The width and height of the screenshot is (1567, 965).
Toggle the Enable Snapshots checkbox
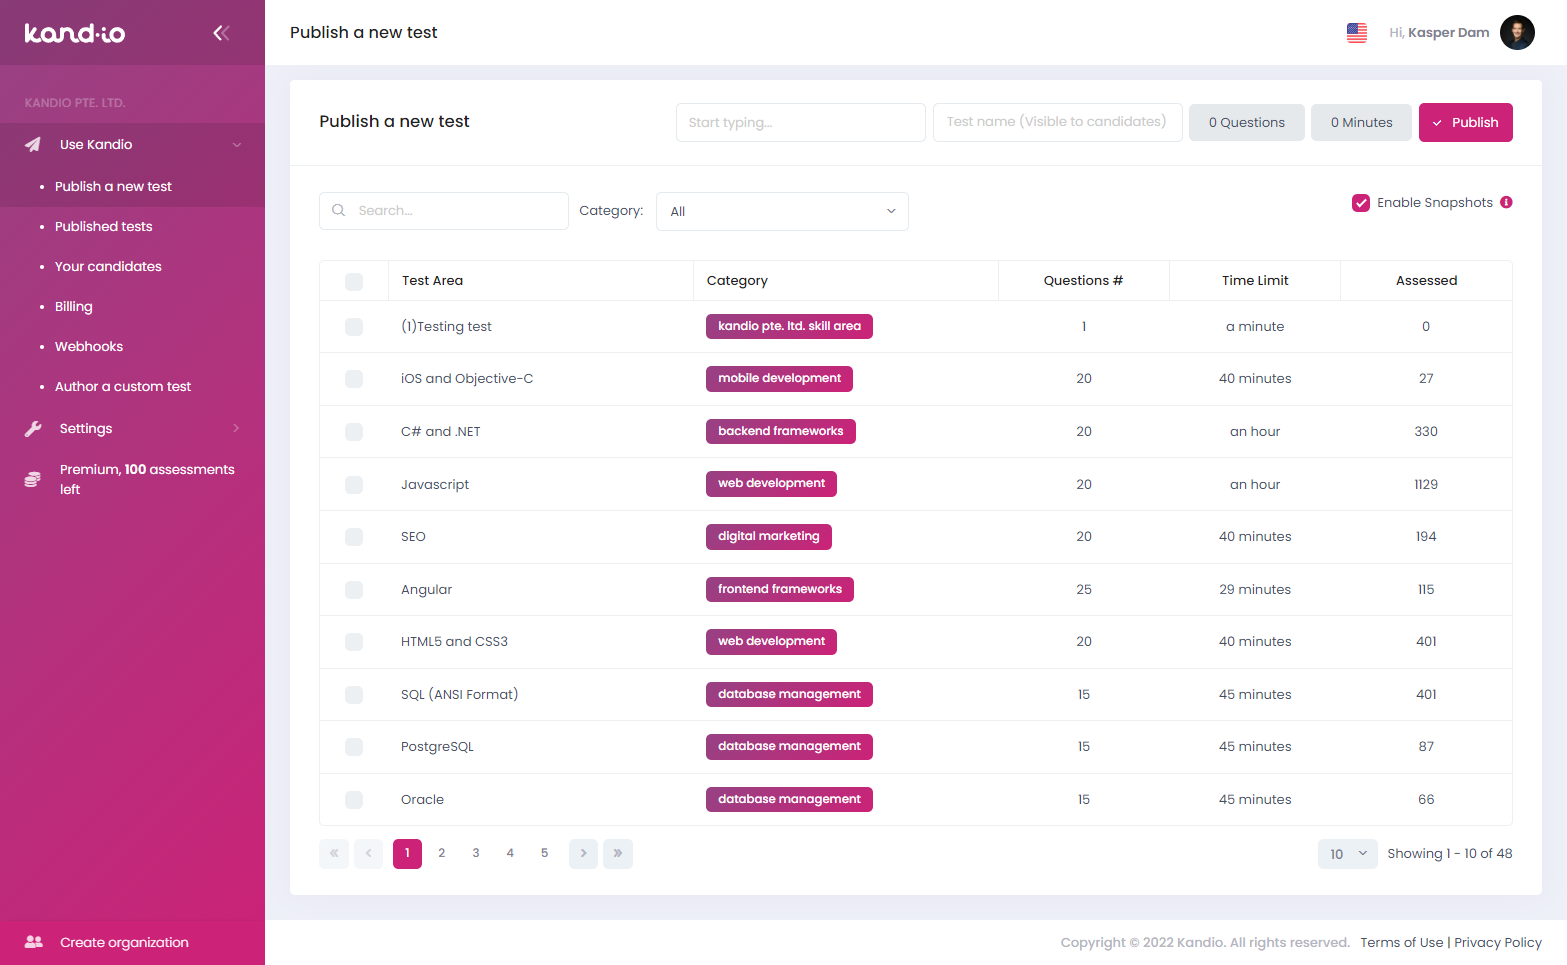click(x=1360, y=203)
